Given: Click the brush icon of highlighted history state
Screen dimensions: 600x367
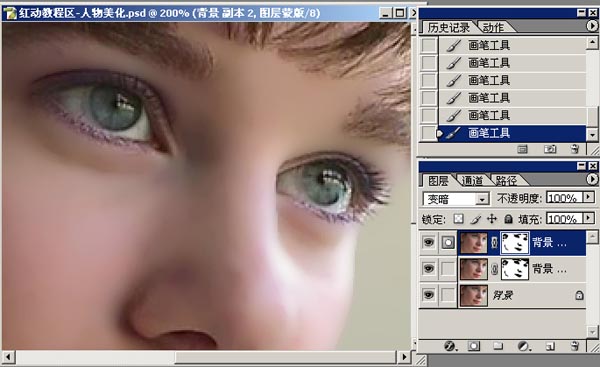Looking at the screenshot, I should [453, 134].
